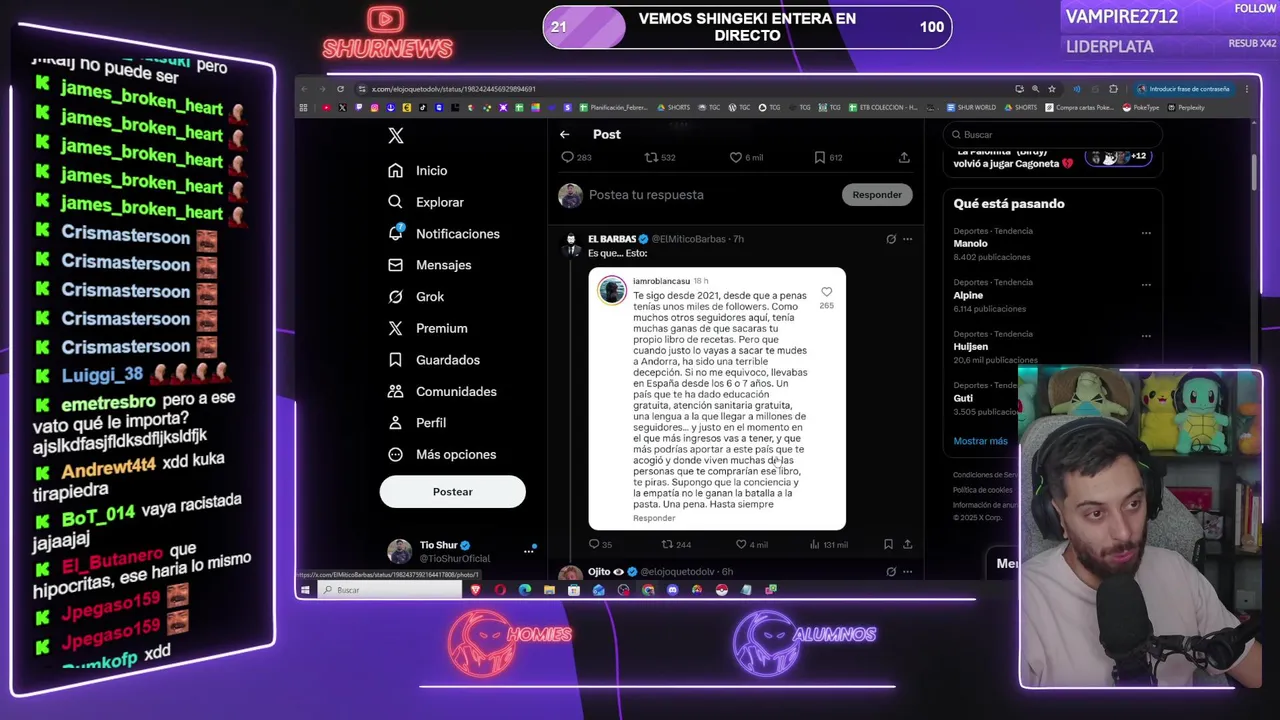
Task: Open Premium in X sidebar
Action: tap(428, 328)
